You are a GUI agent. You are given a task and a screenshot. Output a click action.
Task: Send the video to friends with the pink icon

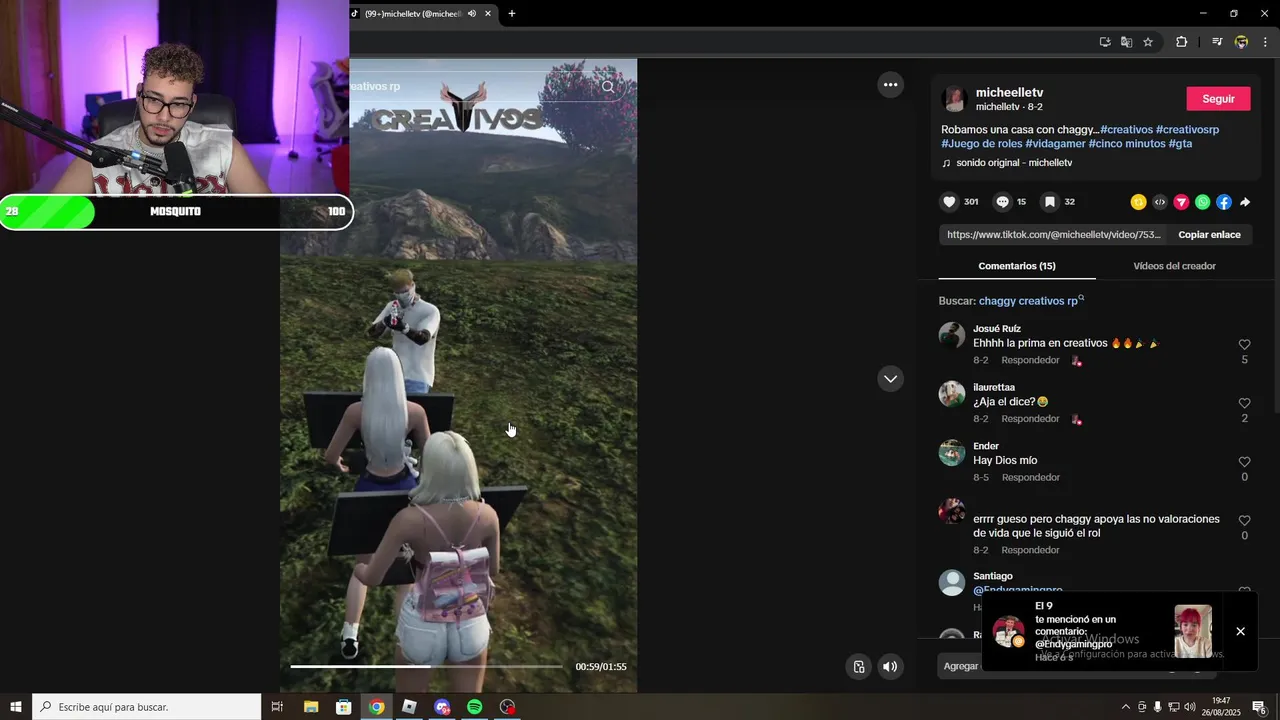1181,202
